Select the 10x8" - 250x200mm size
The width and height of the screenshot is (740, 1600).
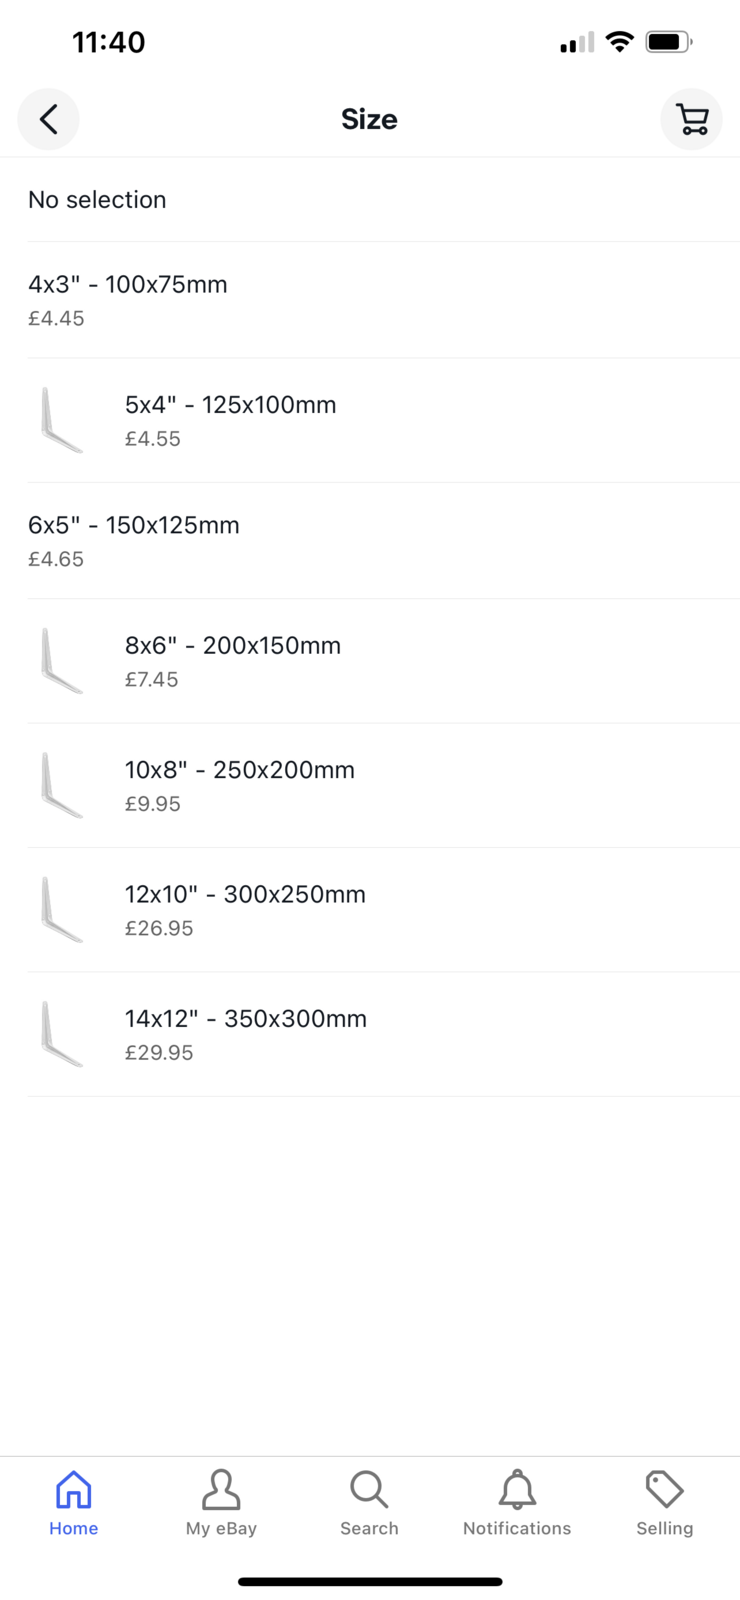[240, 785]
